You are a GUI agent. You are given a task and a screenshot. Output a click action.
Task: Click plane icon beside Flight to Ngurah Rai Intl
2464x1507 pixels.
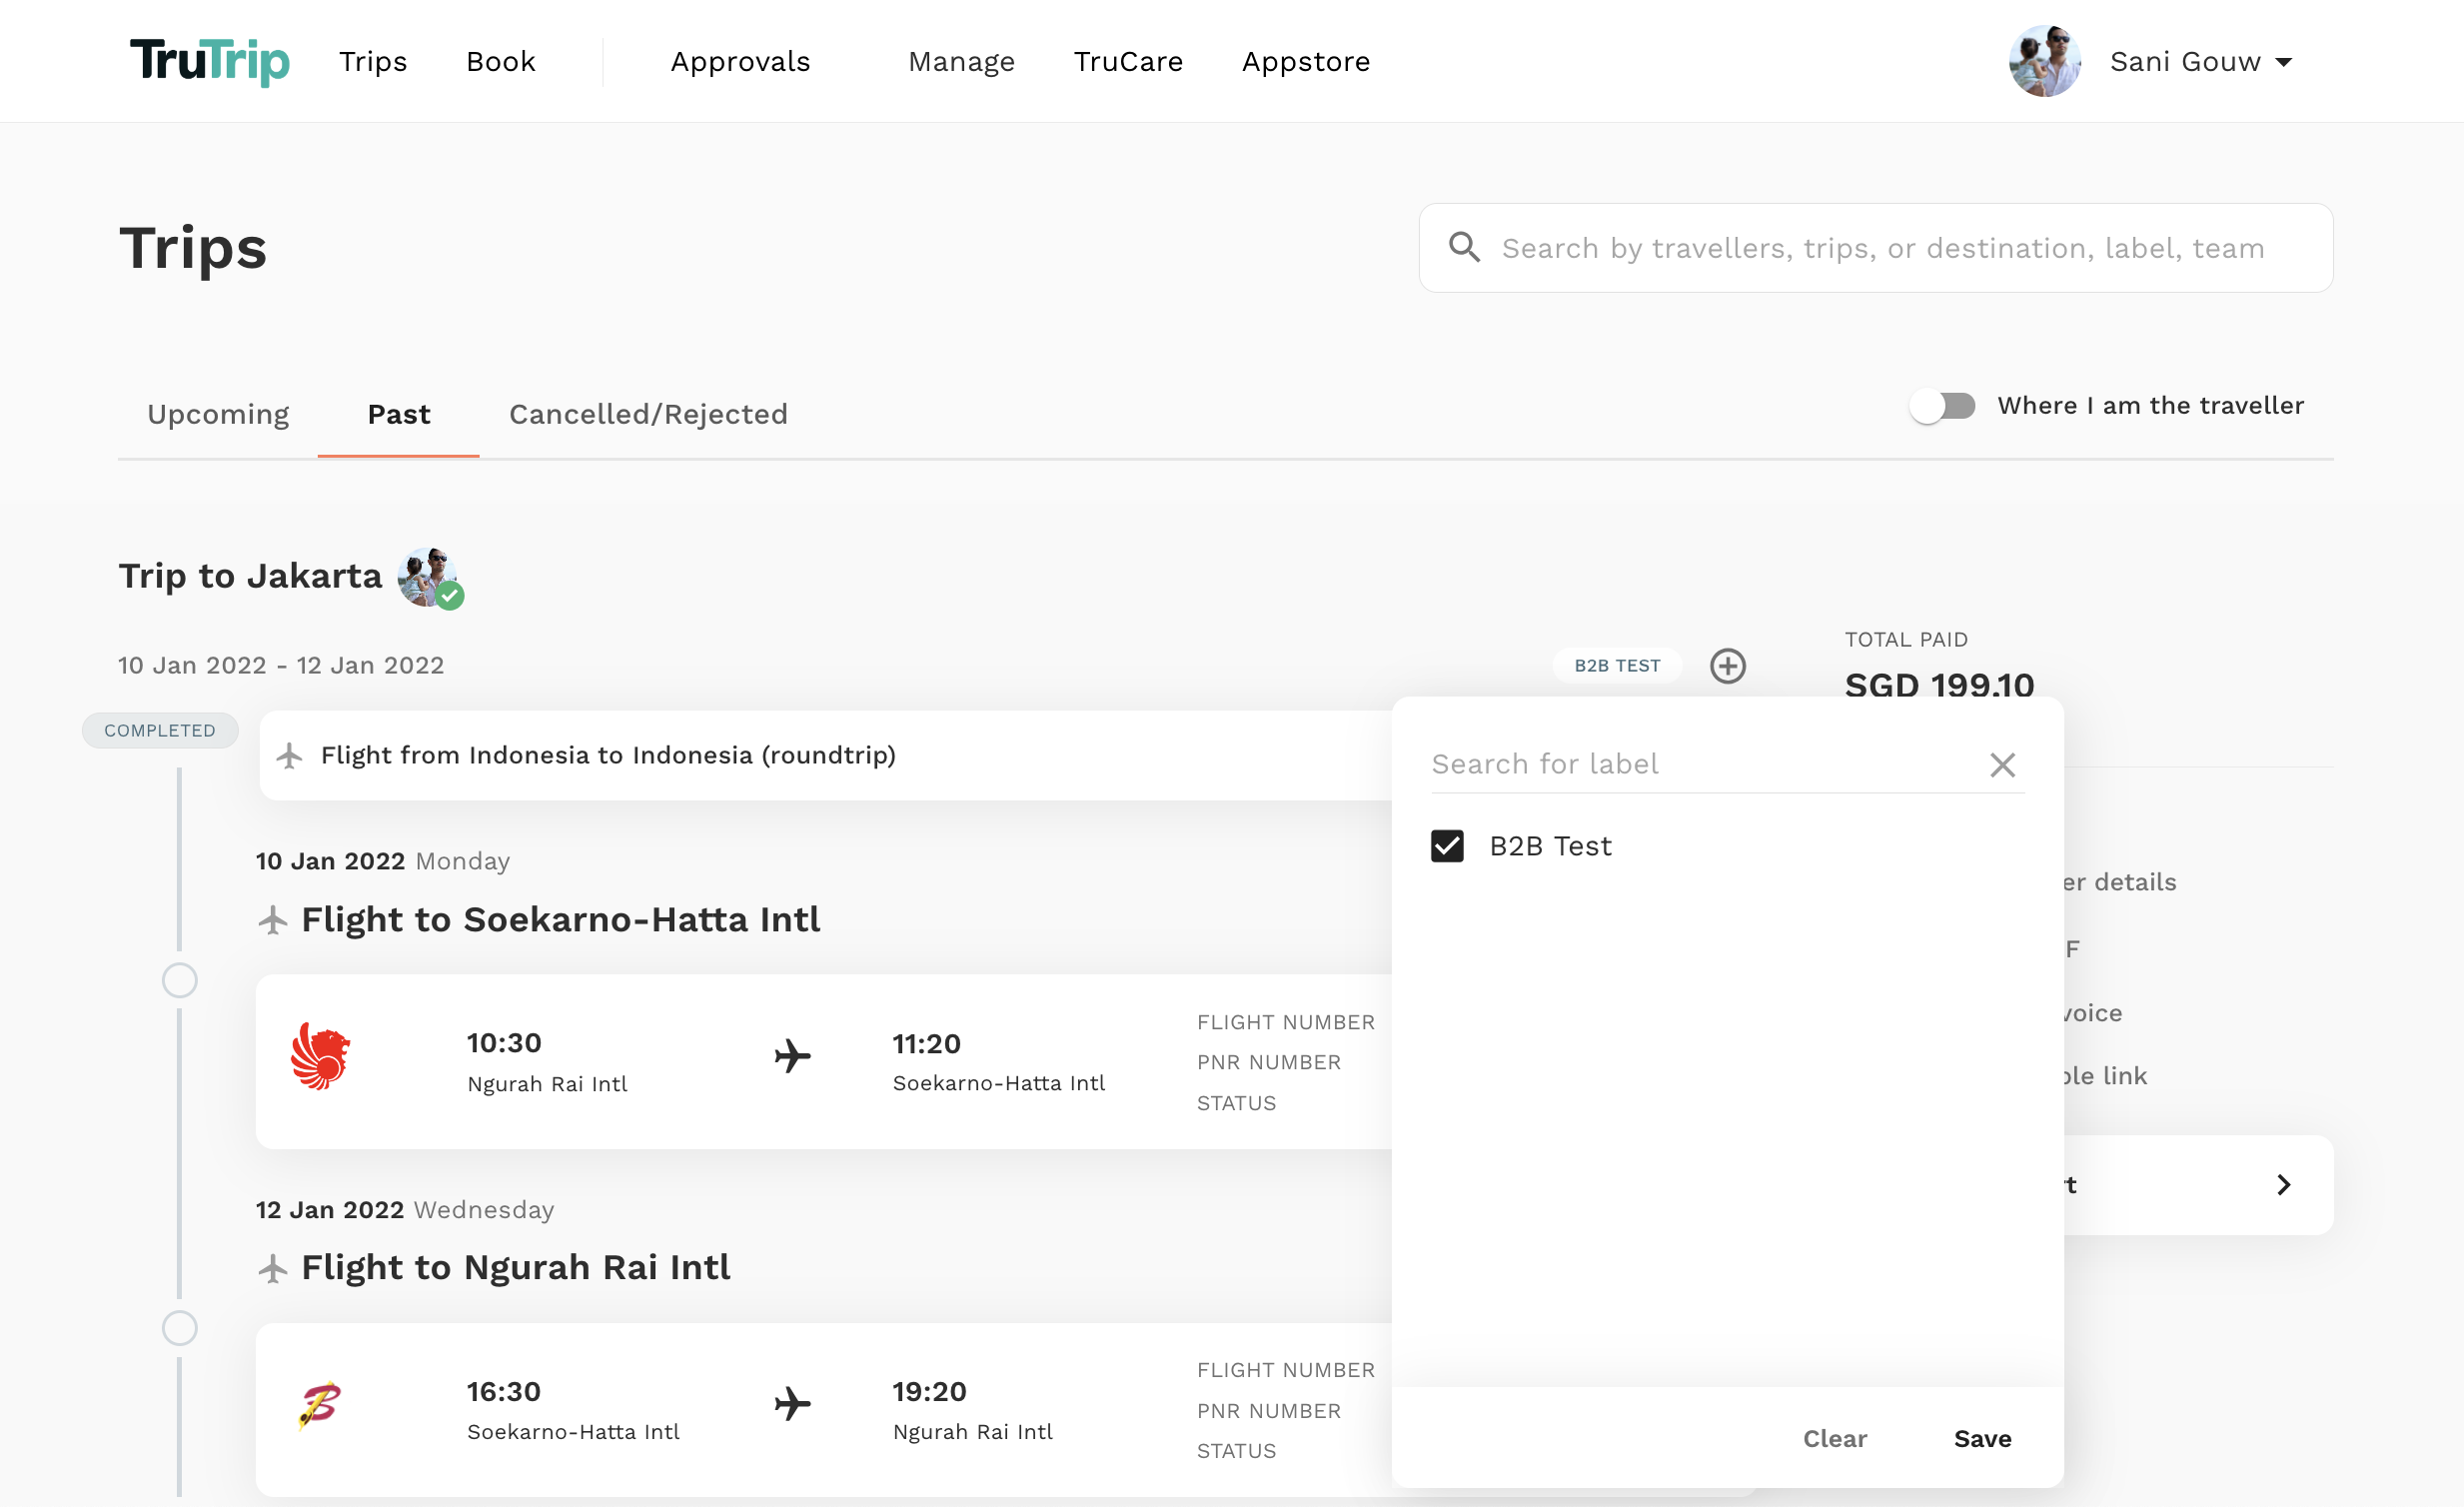point(273,1269)
